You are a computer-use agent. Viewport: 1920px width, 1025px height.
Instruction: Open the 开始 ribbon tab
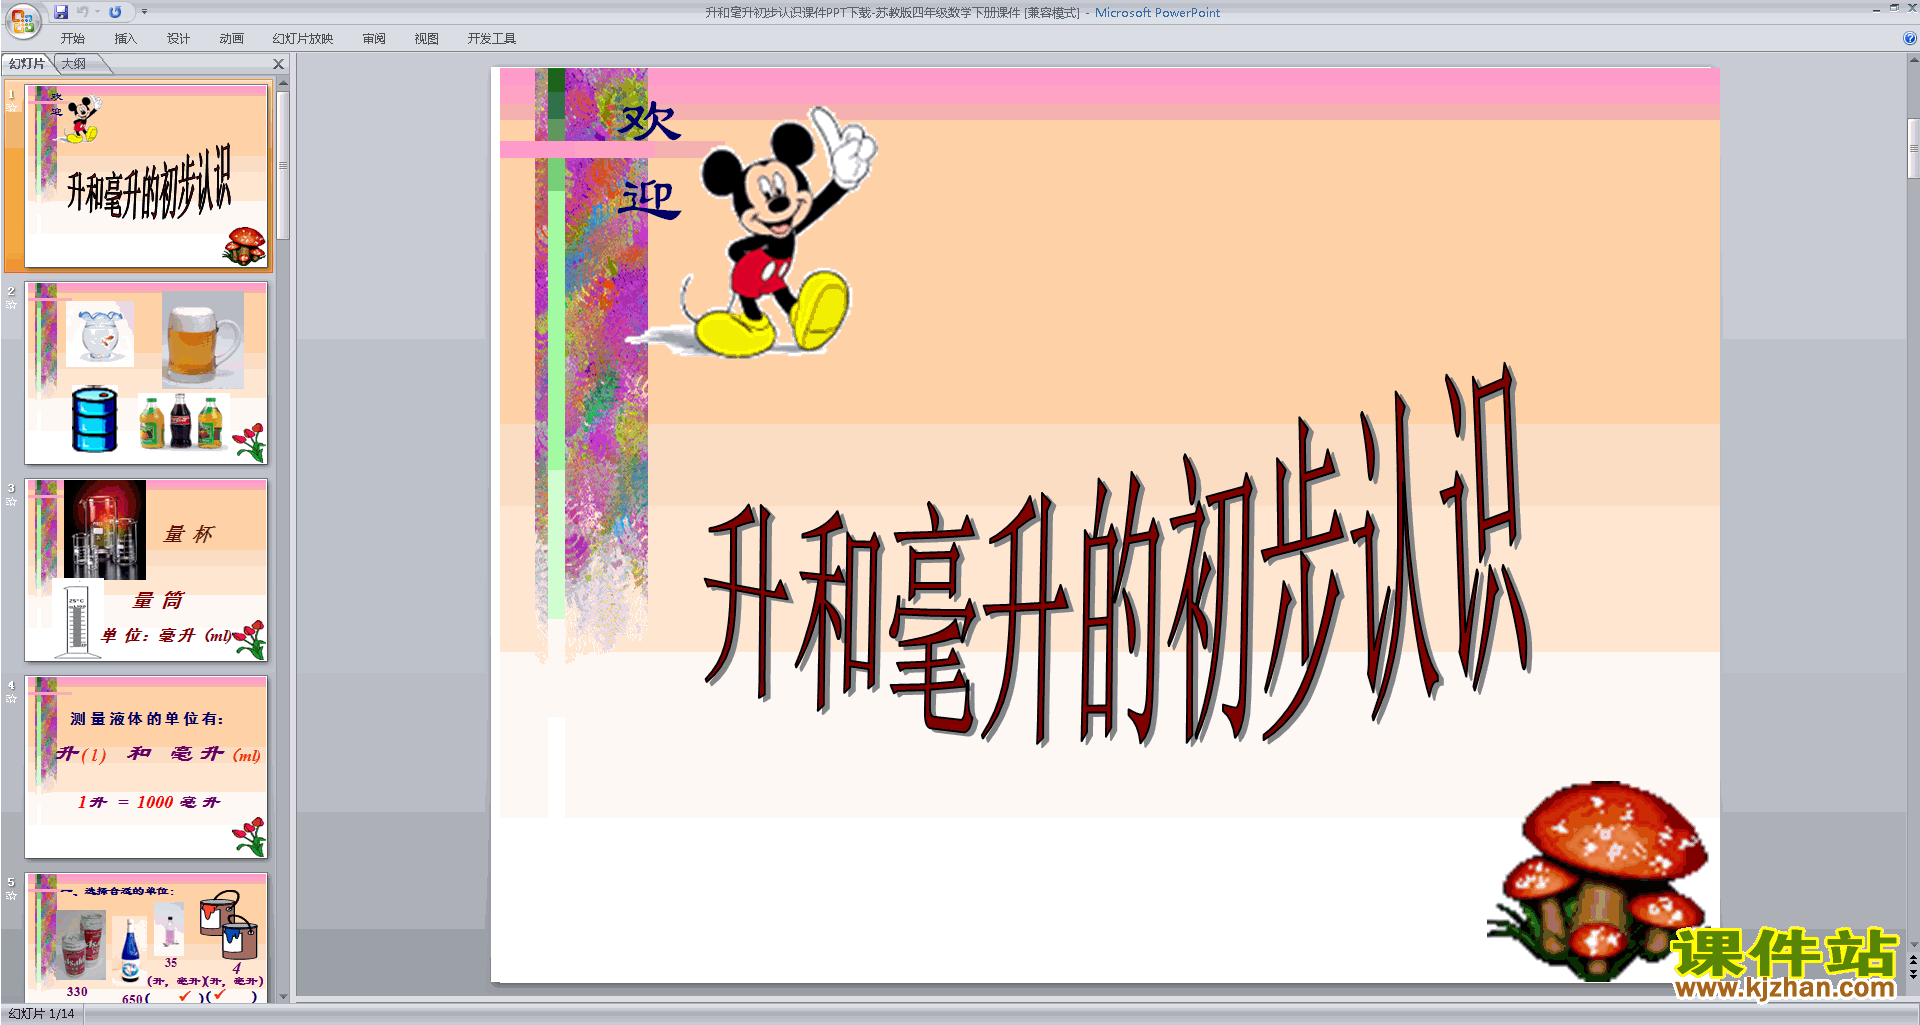point(73,39)
